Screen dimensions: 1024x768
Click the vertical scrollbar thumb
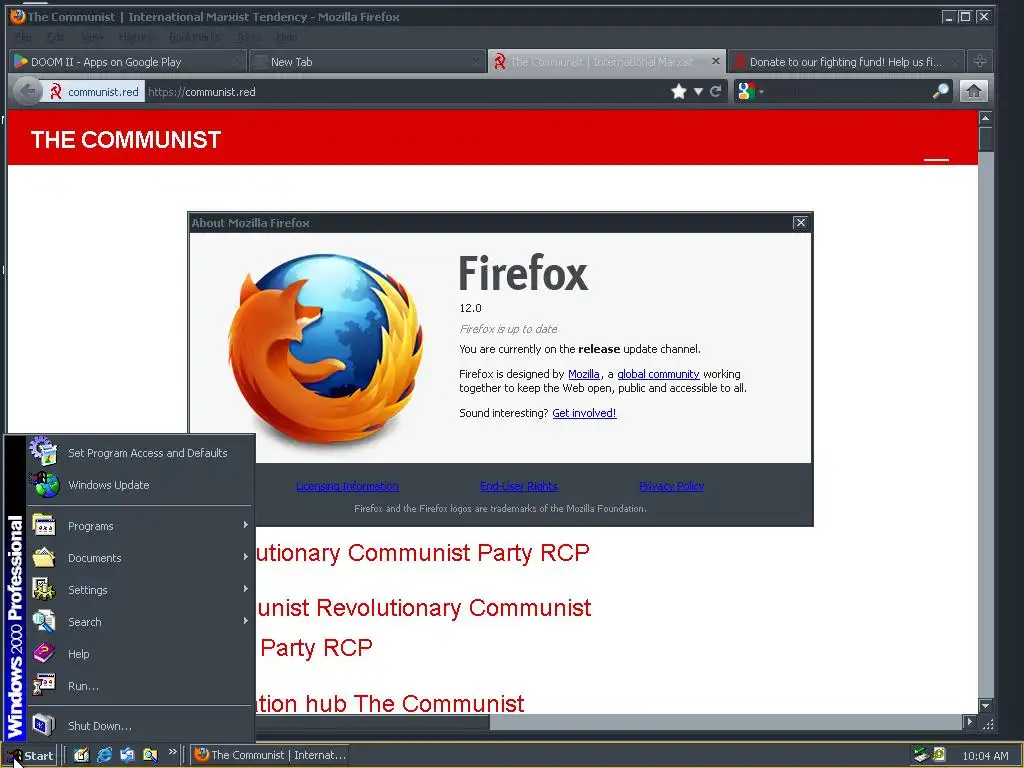[x=985, y=140]
